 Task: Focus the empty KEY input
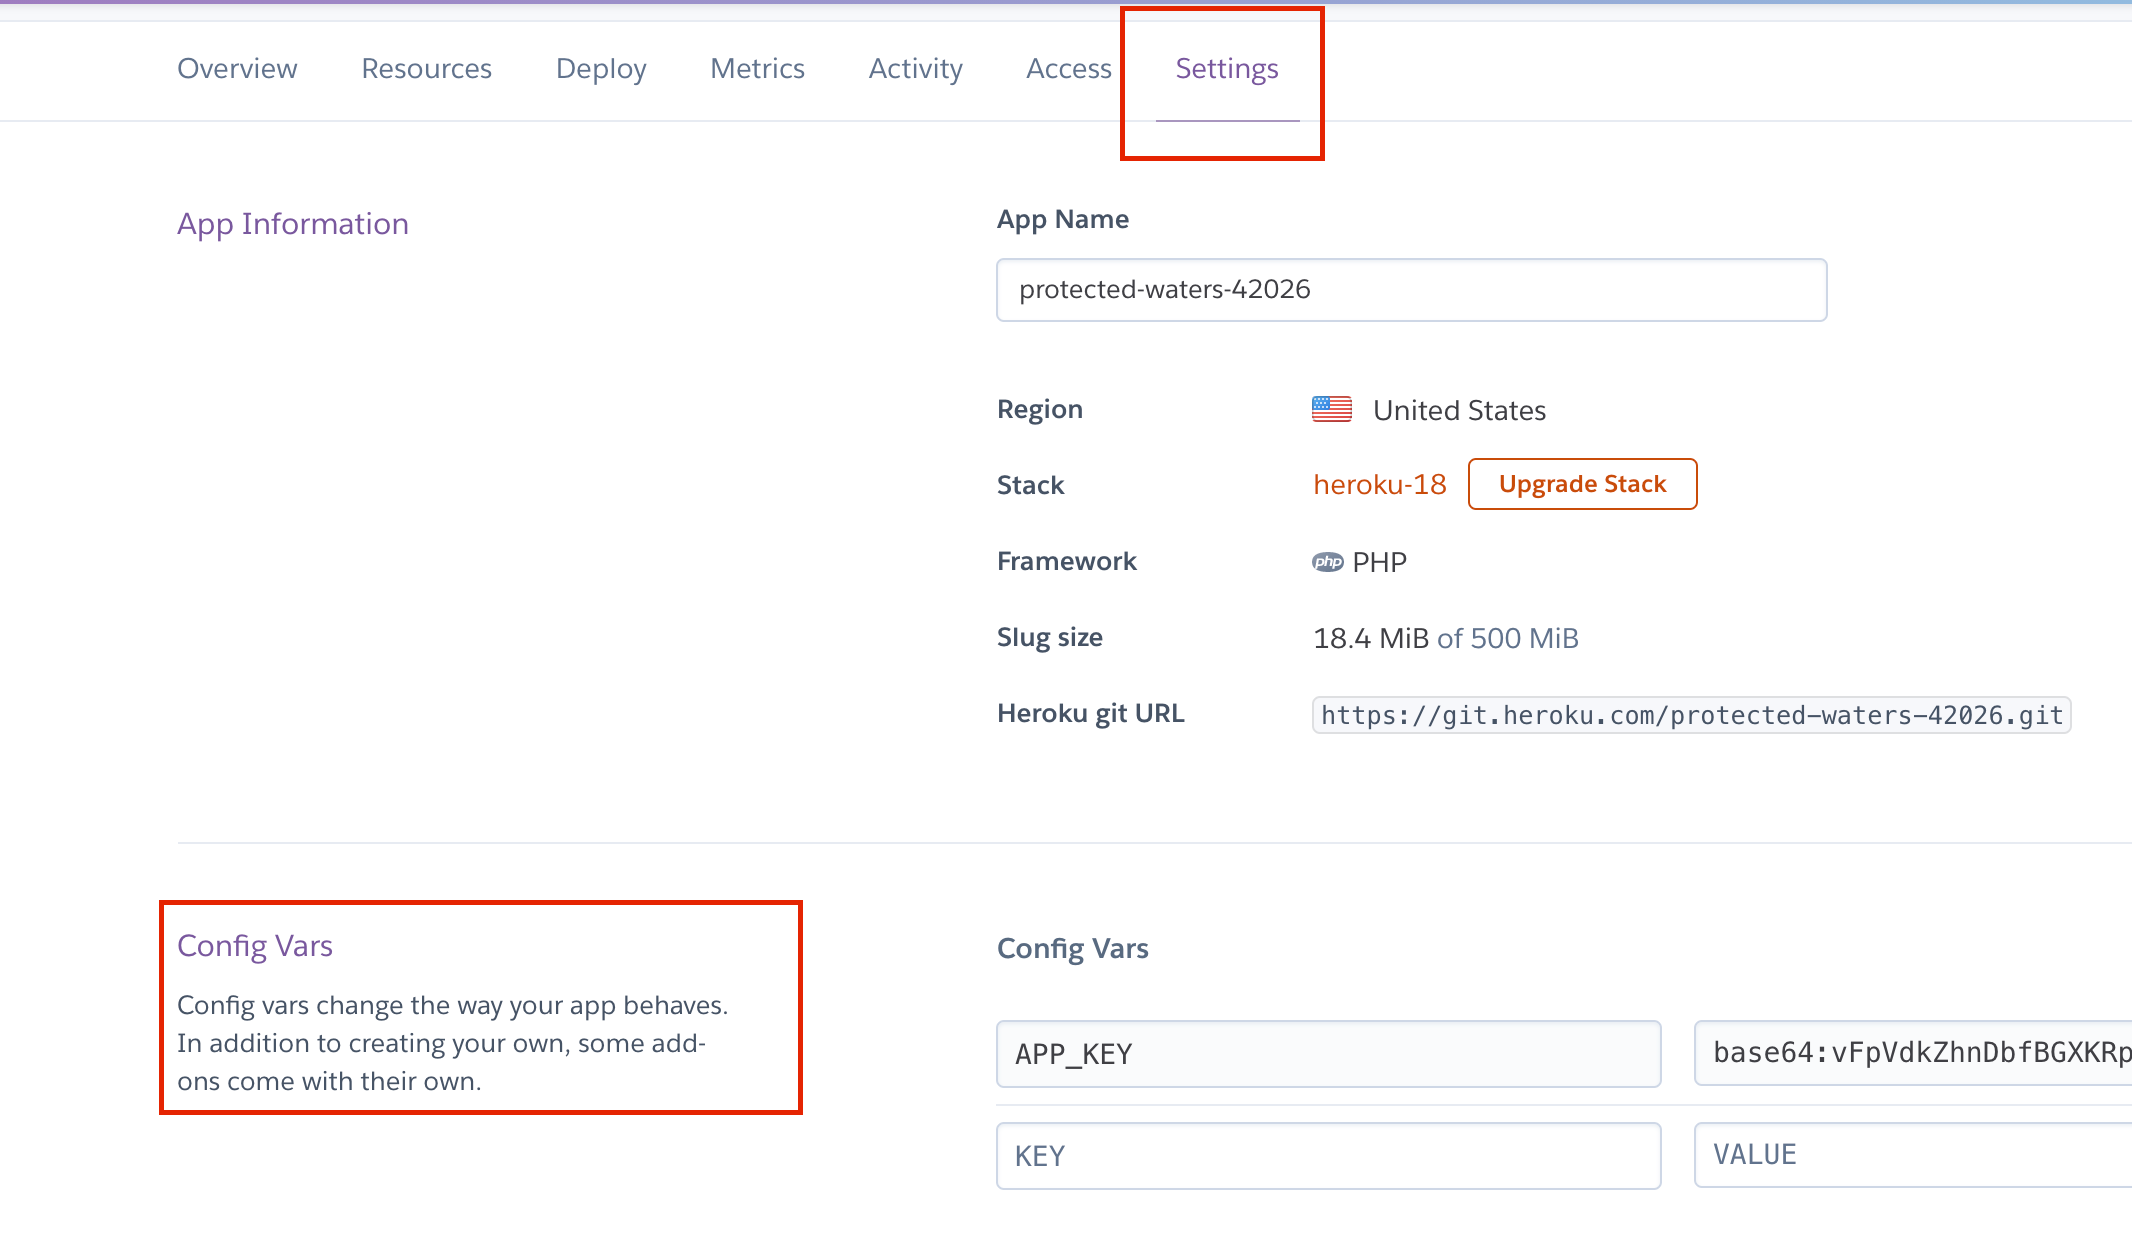coord(1328,1156)
